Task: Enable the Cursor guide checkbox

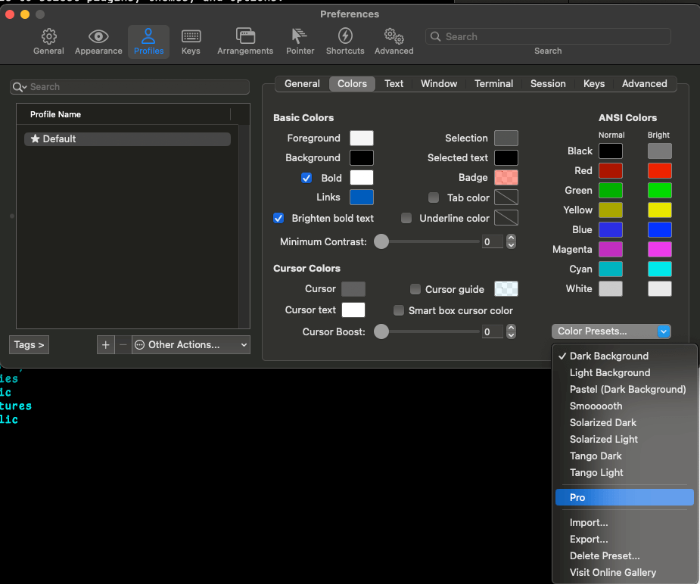Action: click(x=415, y=289)
